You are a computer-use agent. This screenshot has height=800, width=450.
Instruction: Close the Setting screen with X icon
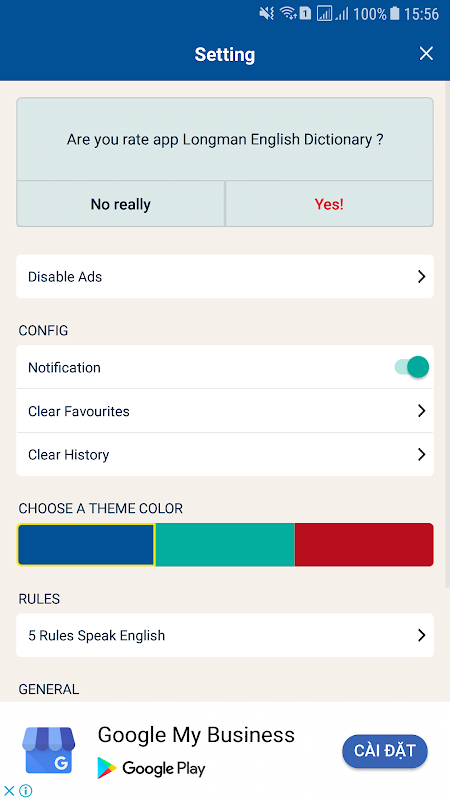click(426, 54)
